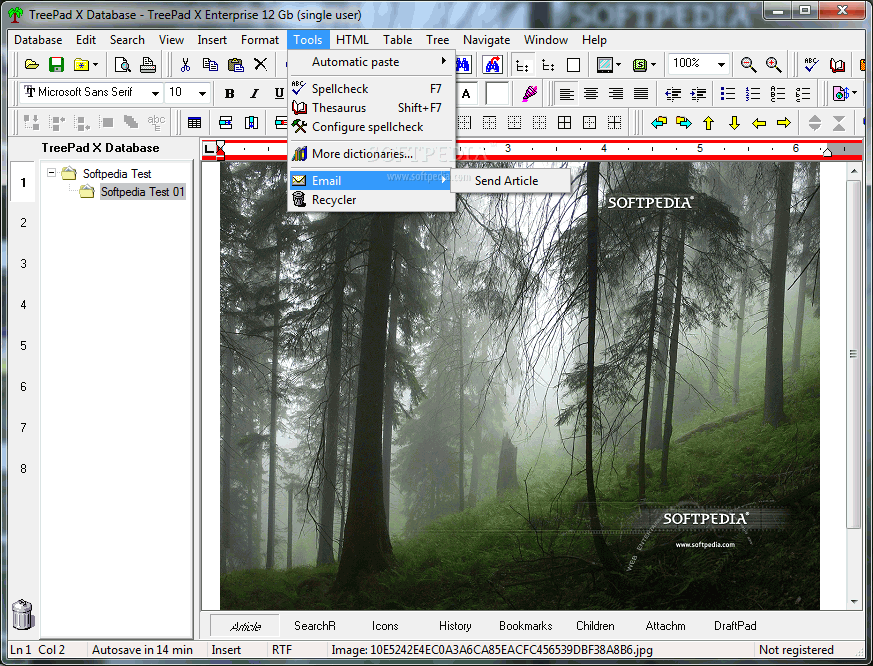Toggle Bold formatting
The height and width of the screenshot is (666, 873).
click(x=229, y=94)
